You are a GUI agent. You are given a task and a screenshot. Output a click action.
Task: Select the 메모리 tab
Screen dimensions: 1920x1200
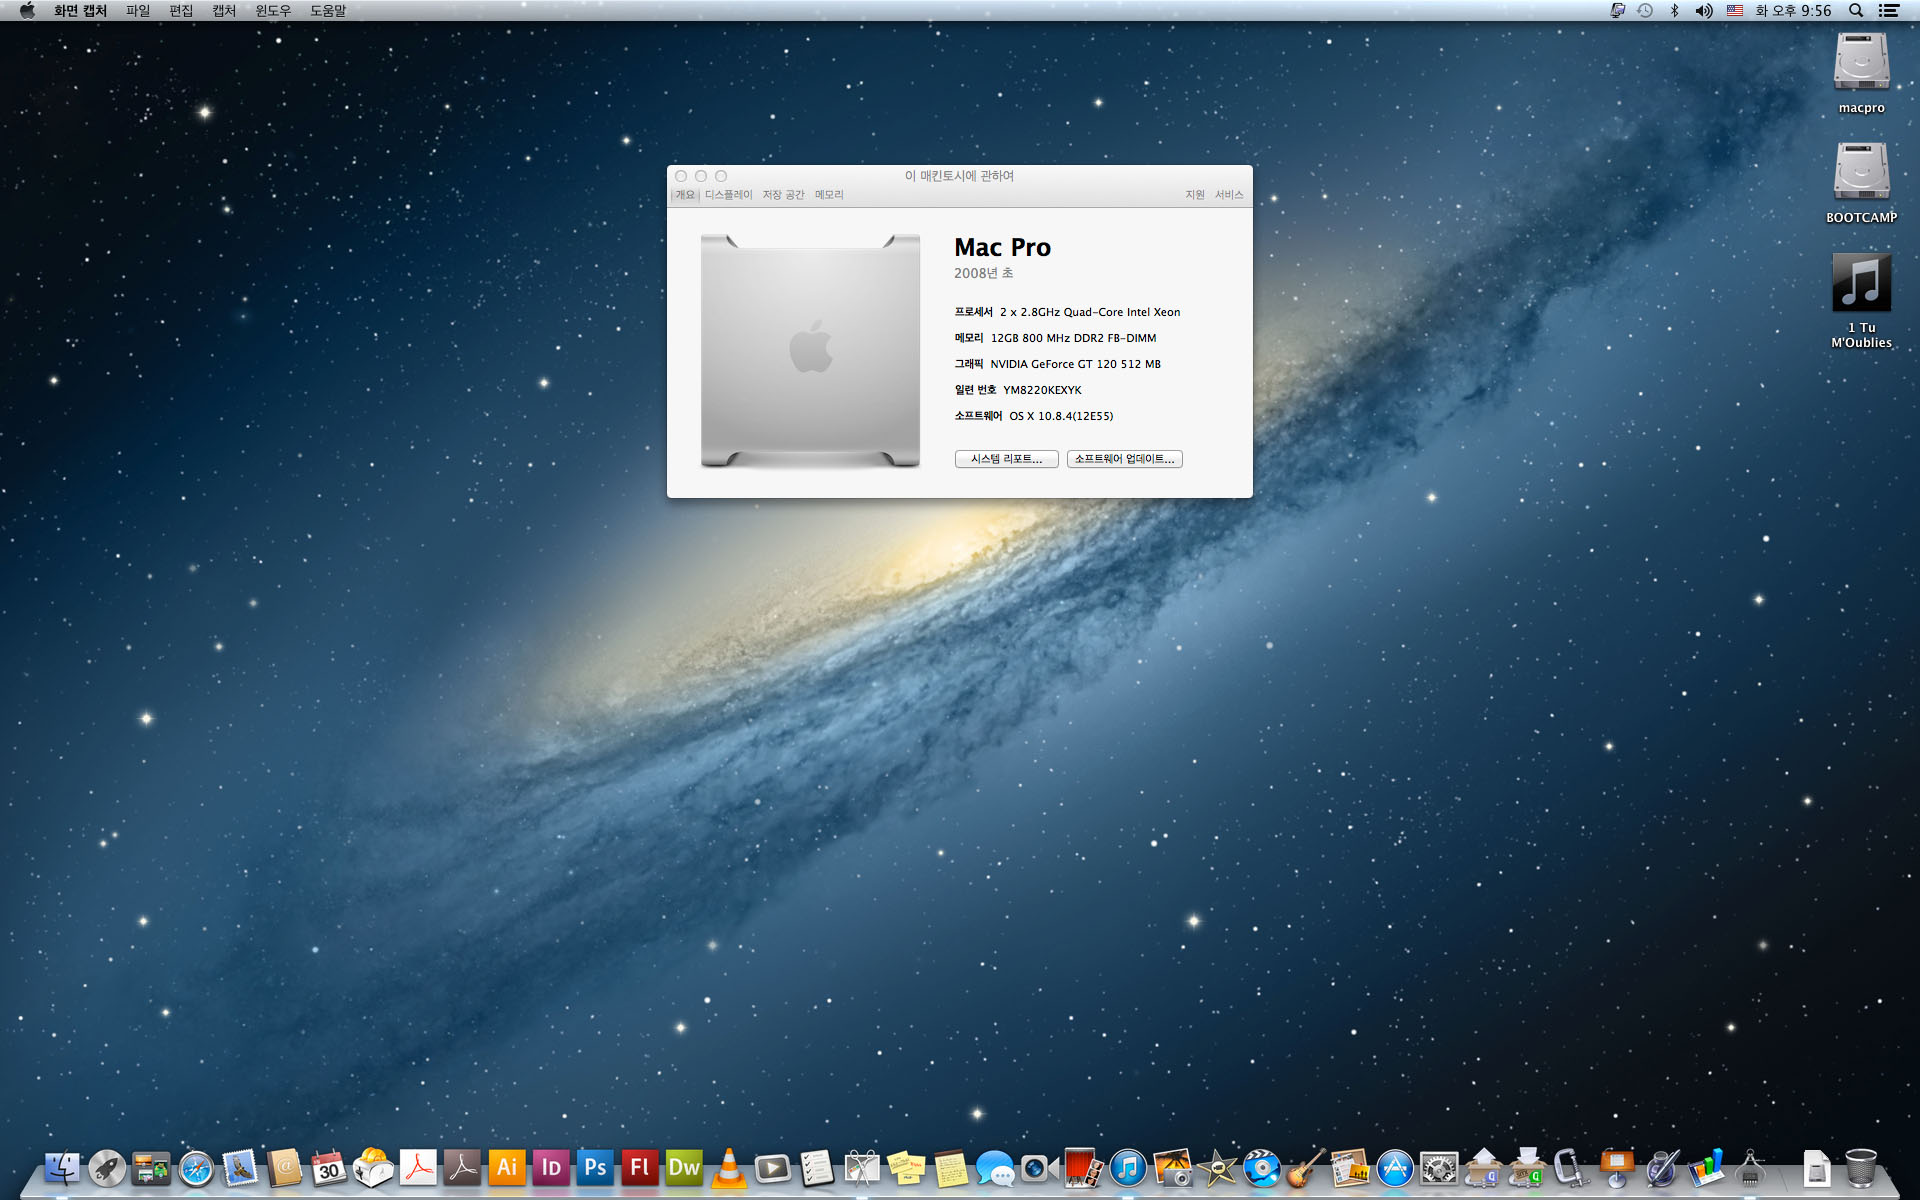[x=829, y=195]
